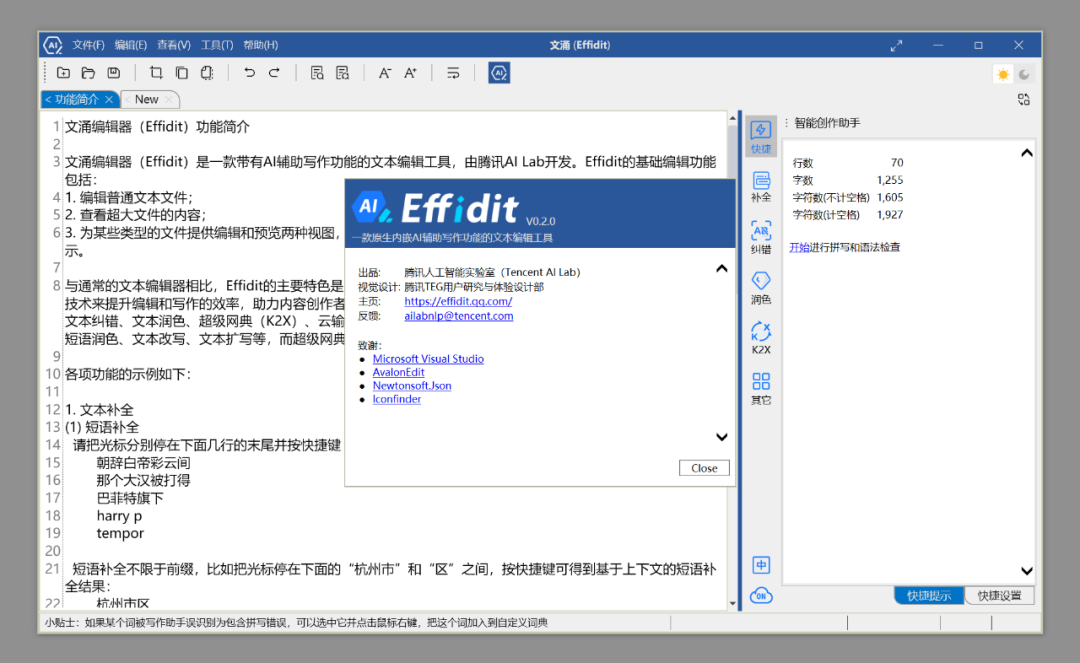1080x663 pixels.
Task: Click the line '朝辞白帝彩云间'
Action: pos(143,463)
